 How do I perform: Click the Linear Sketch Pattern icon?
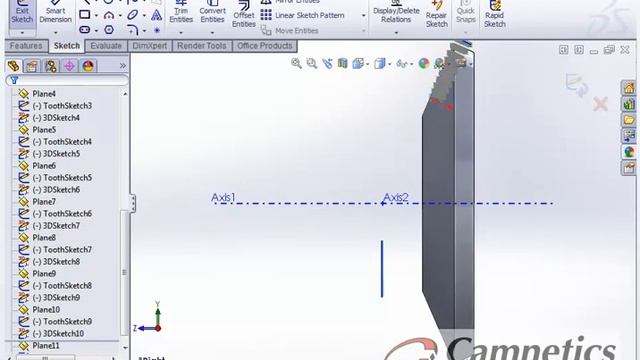pyautogui.click(x=266, y=15)
